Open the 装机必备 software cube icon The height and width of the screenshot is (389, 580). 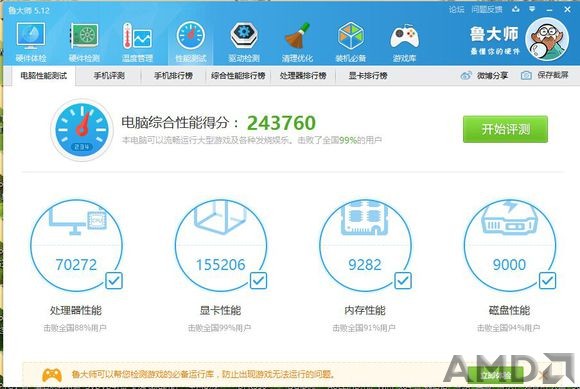[x=351, y=41]
